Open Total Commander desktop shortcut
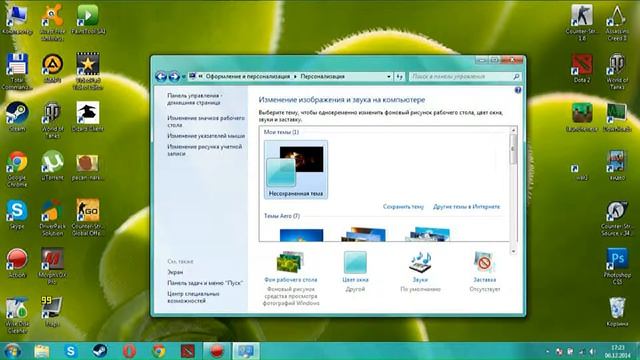 click(17, 71)
